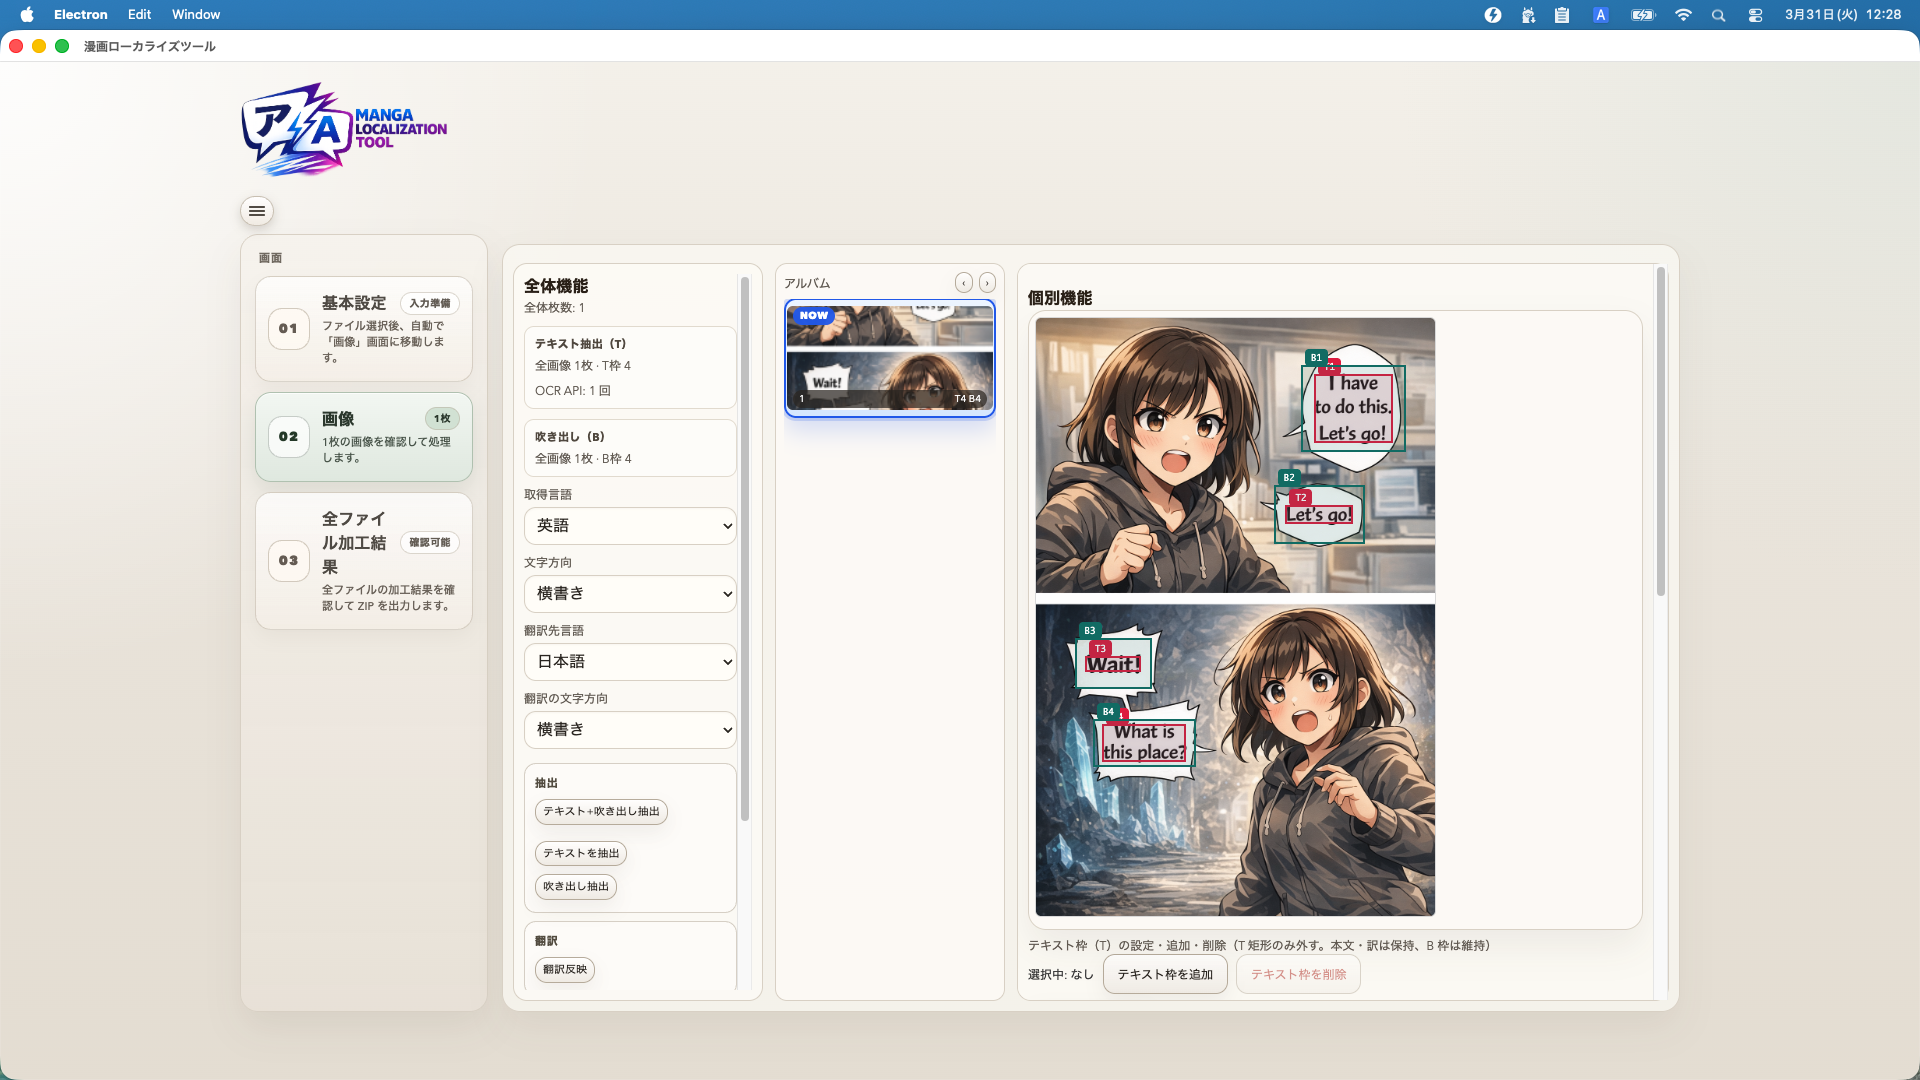Select the B3 bubble frame tag

[x=1089, y=631]
